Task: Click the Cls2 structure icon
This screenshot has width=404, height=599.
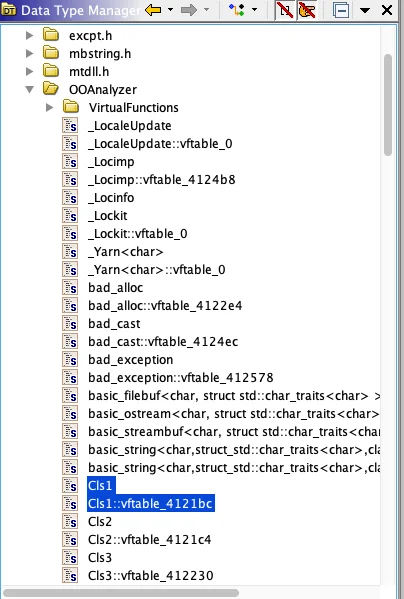Action: [70, 521]
